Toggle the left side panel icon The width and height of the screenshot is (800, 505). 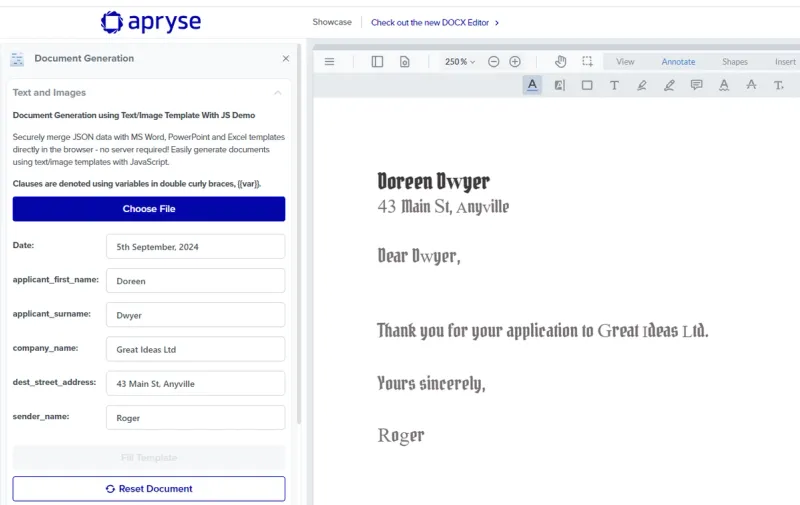click(x=377, y=62)
